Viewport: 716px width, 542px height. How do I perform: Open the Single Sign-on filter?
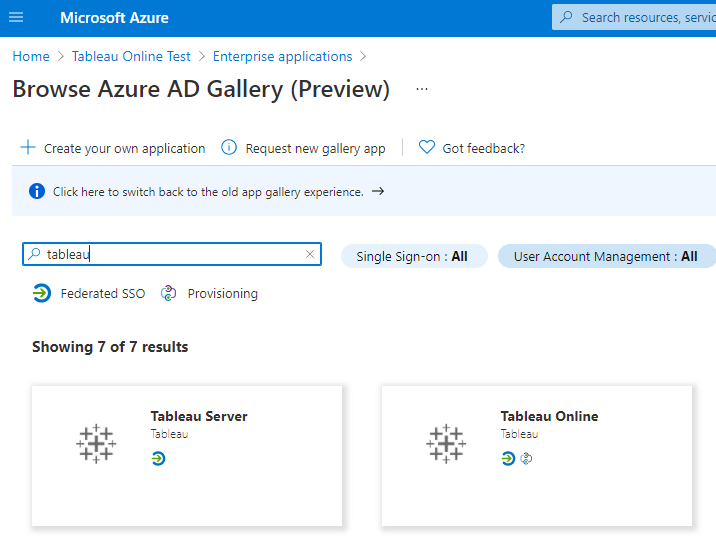tap(414, 256)
